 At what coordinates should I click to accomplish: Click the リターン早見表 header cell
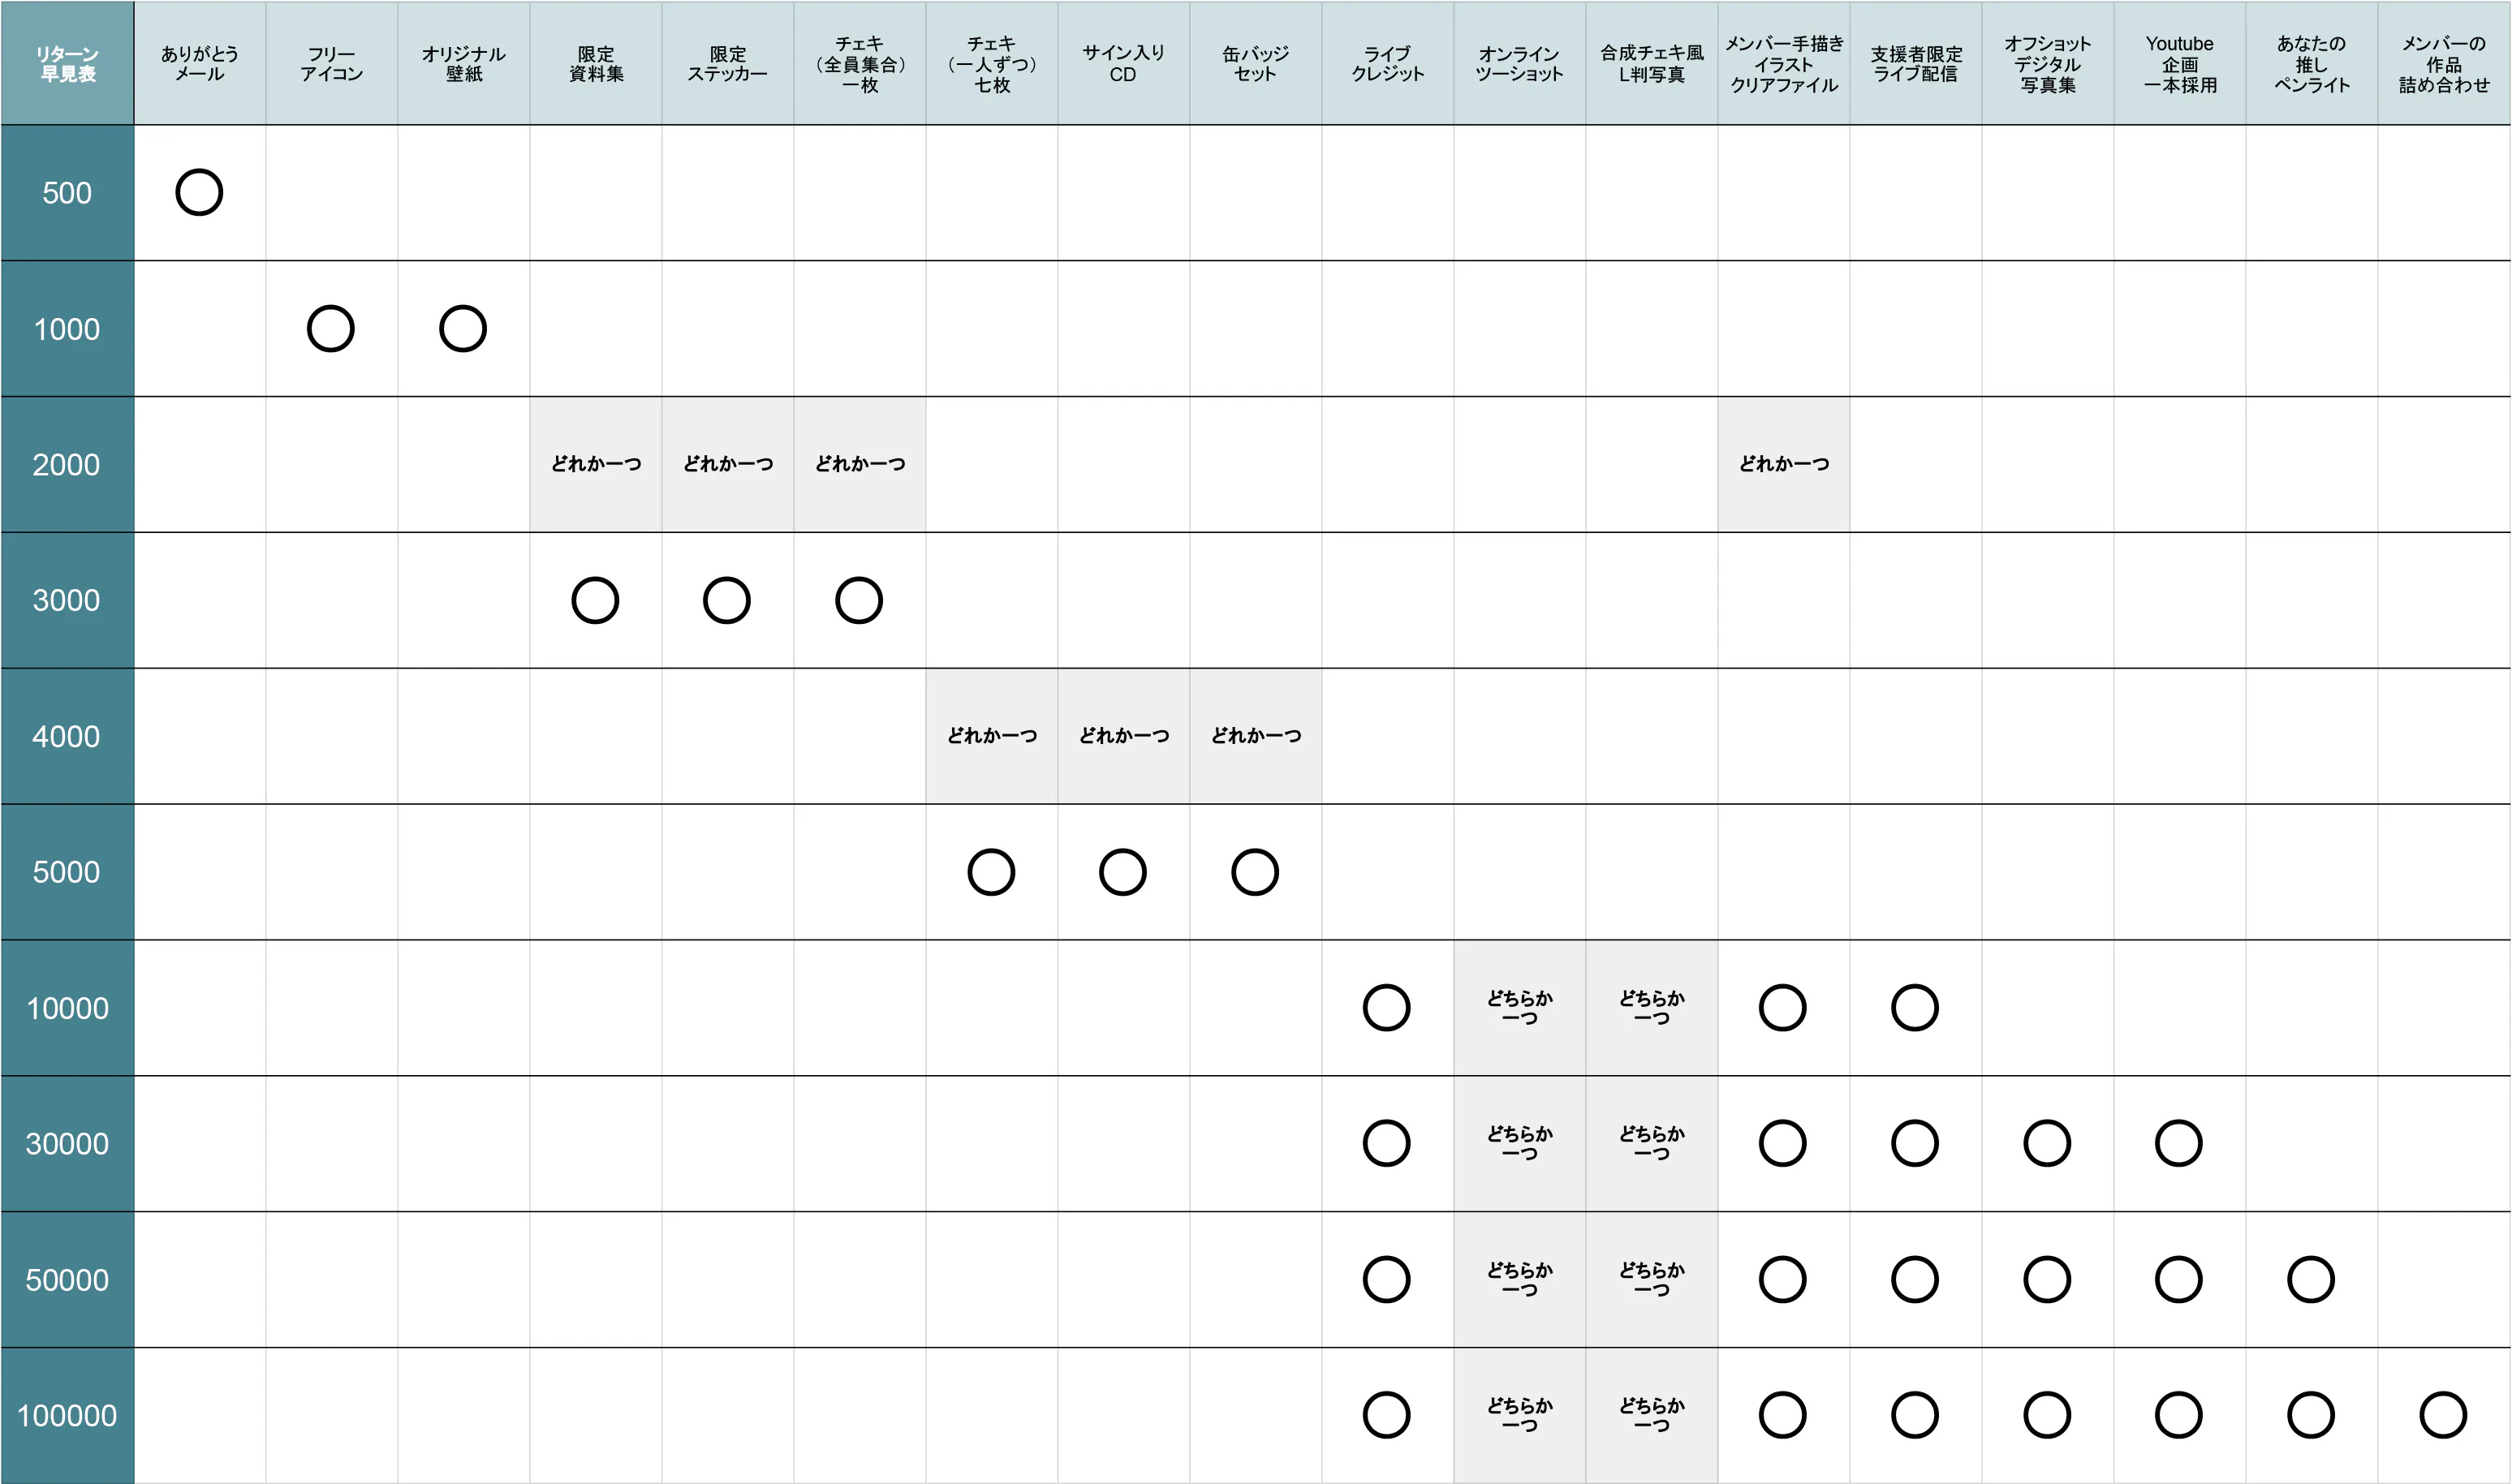[x=67, y=64]
